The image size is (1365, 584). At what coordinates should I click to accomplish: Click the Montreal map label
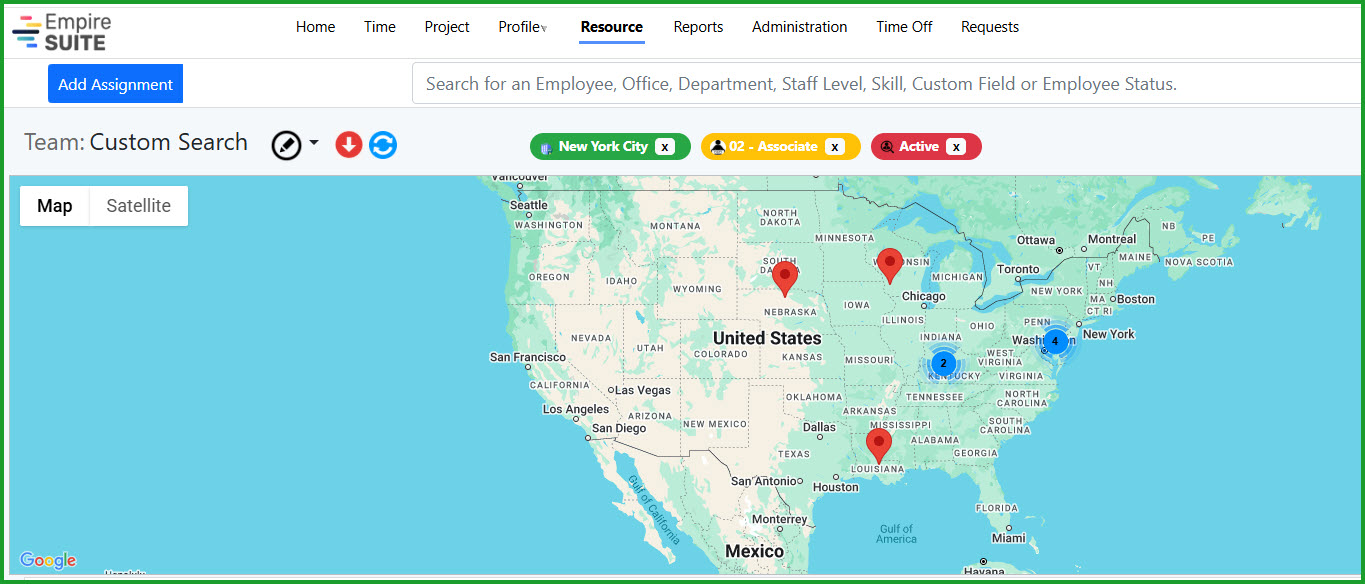click(x=1112, y=239)
